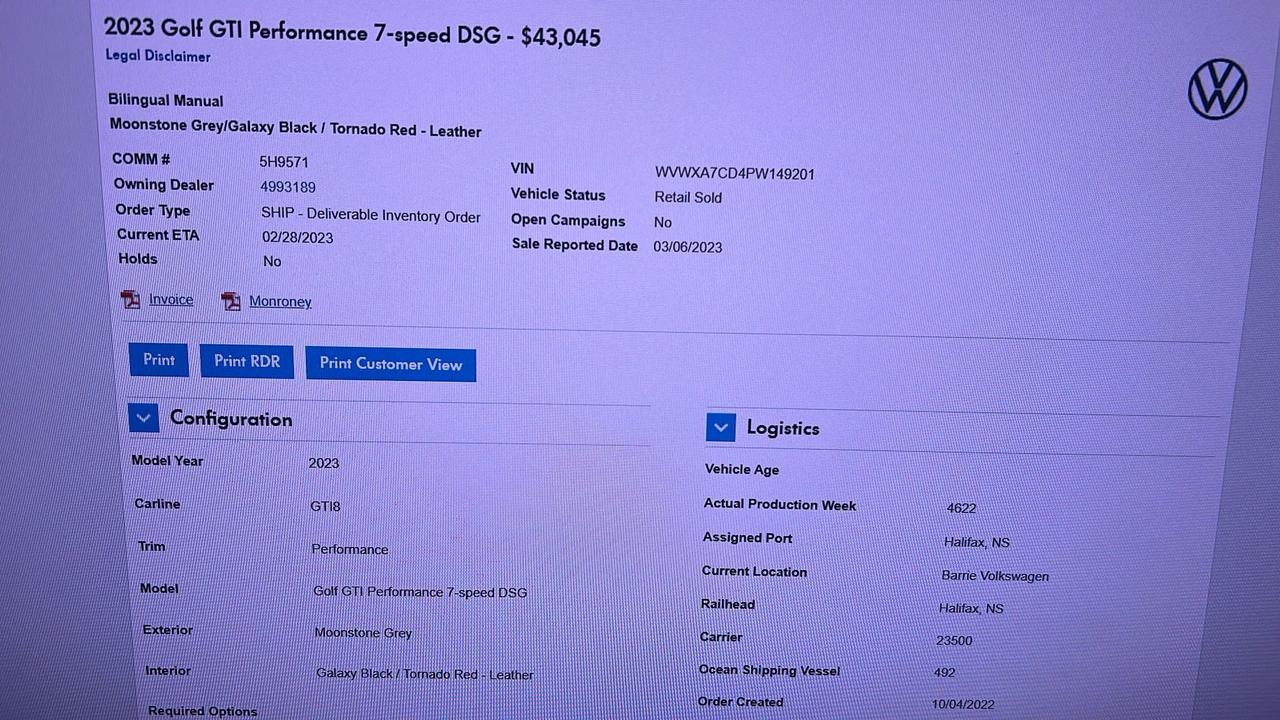This screenshot has height=720, width=1280.
Task: Select the Carrier value 23500
Action: pos(954,641)
